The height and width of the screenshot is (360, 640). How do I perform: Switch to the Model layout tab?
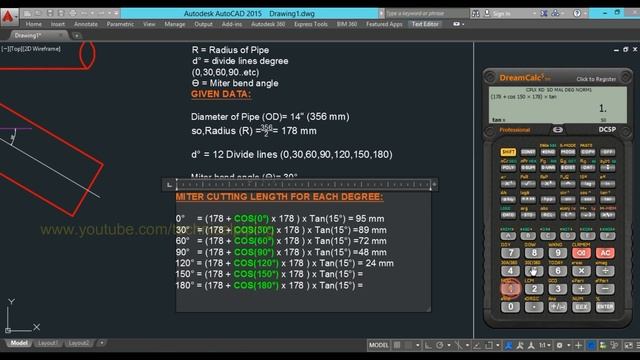pyautogui.click(x=19, y=343)
